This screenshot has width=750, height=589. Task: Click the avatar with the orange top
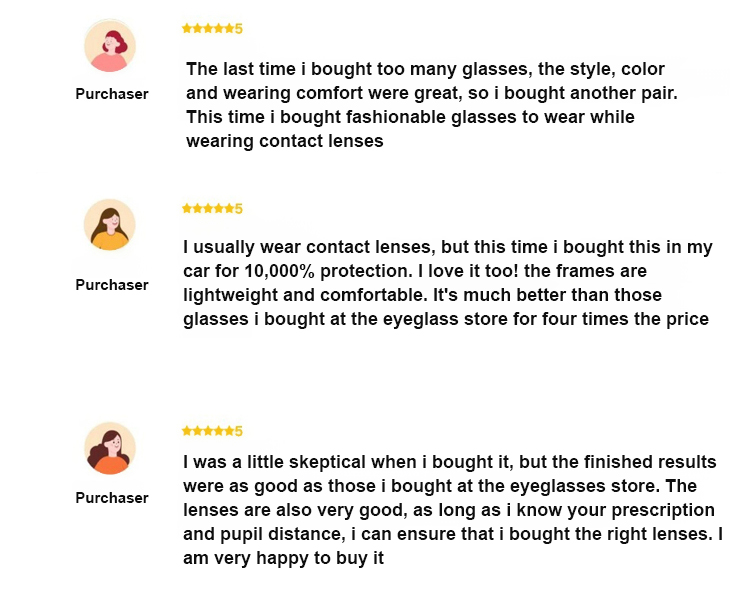point(109,447)
